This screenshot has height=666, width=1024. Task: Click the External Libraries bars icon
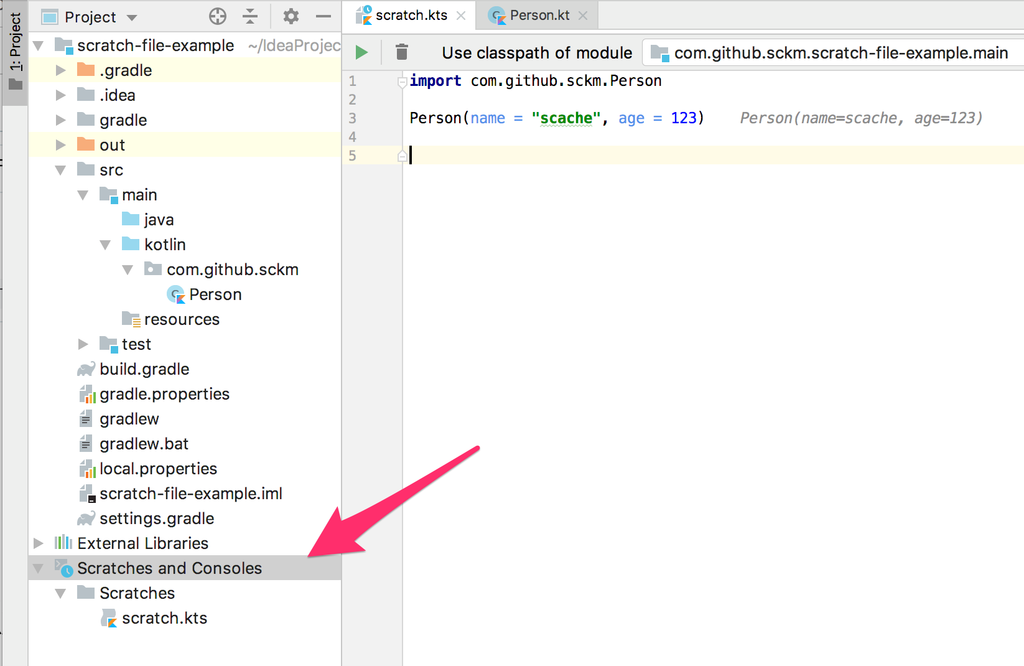pyautogui.click(x=63, y=543)
